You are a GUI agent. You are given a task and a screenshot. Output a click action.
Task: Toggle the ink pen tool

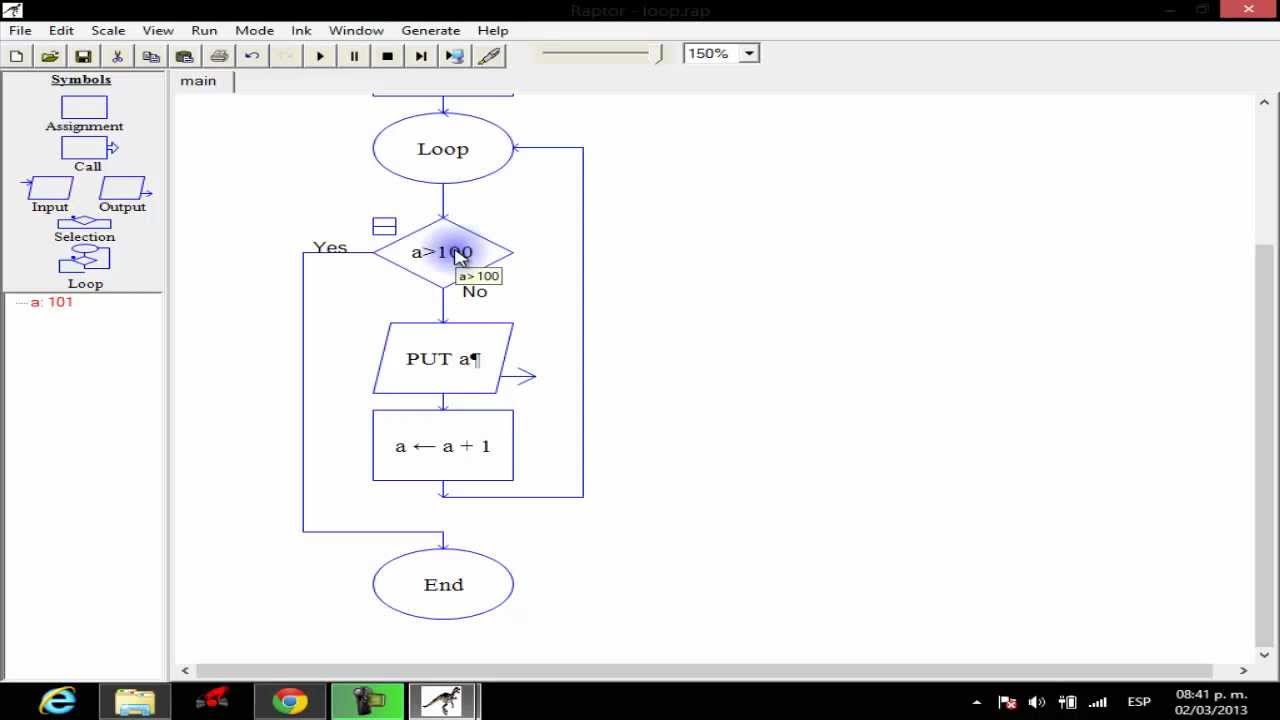pyautogui.click(x=489, y=56)
